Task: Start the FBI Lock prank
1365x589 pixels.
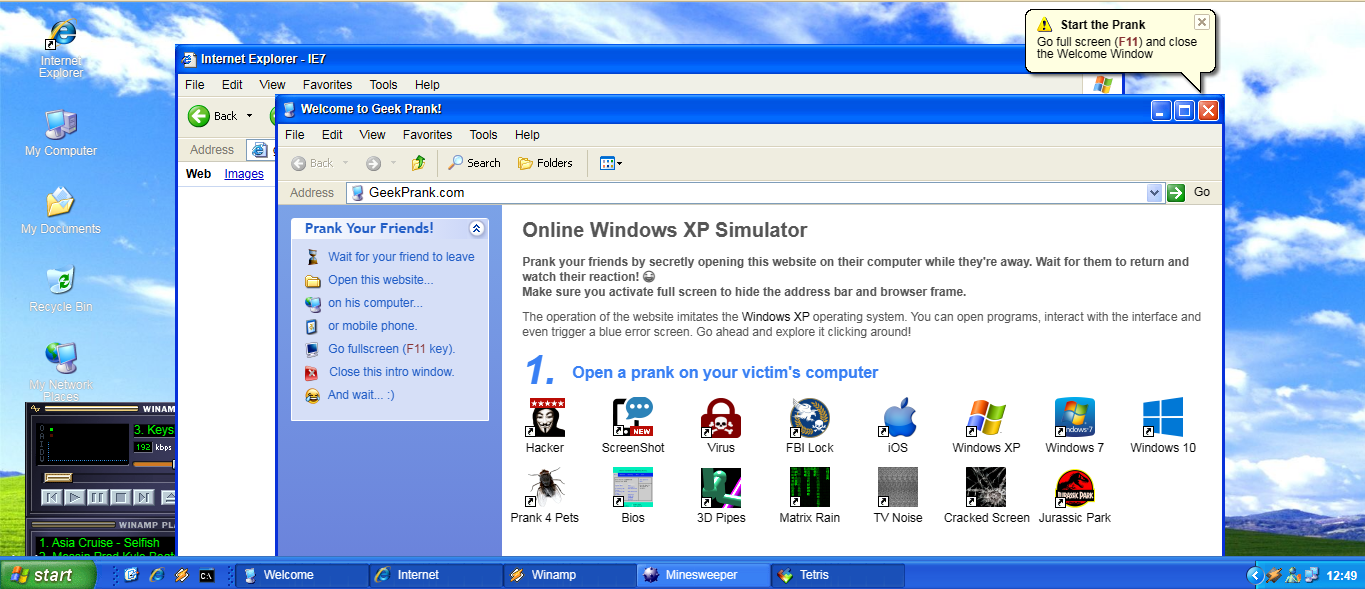Action: pyautogui.click(x=809, y=425)
